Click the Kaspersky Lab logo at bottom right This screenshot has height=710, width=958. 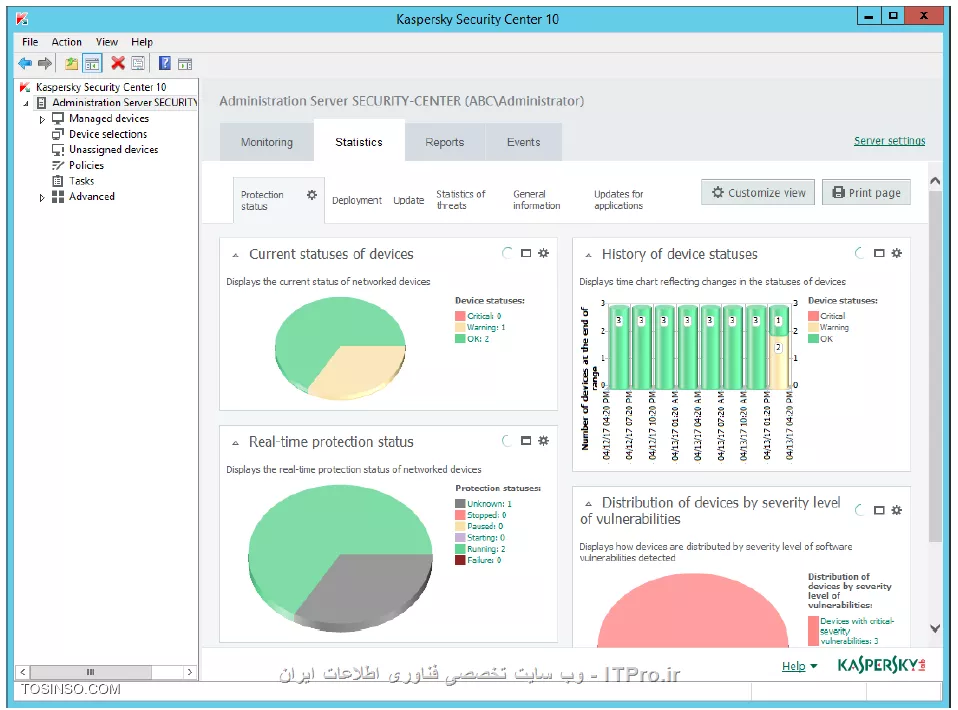click(x=881, y=665)
